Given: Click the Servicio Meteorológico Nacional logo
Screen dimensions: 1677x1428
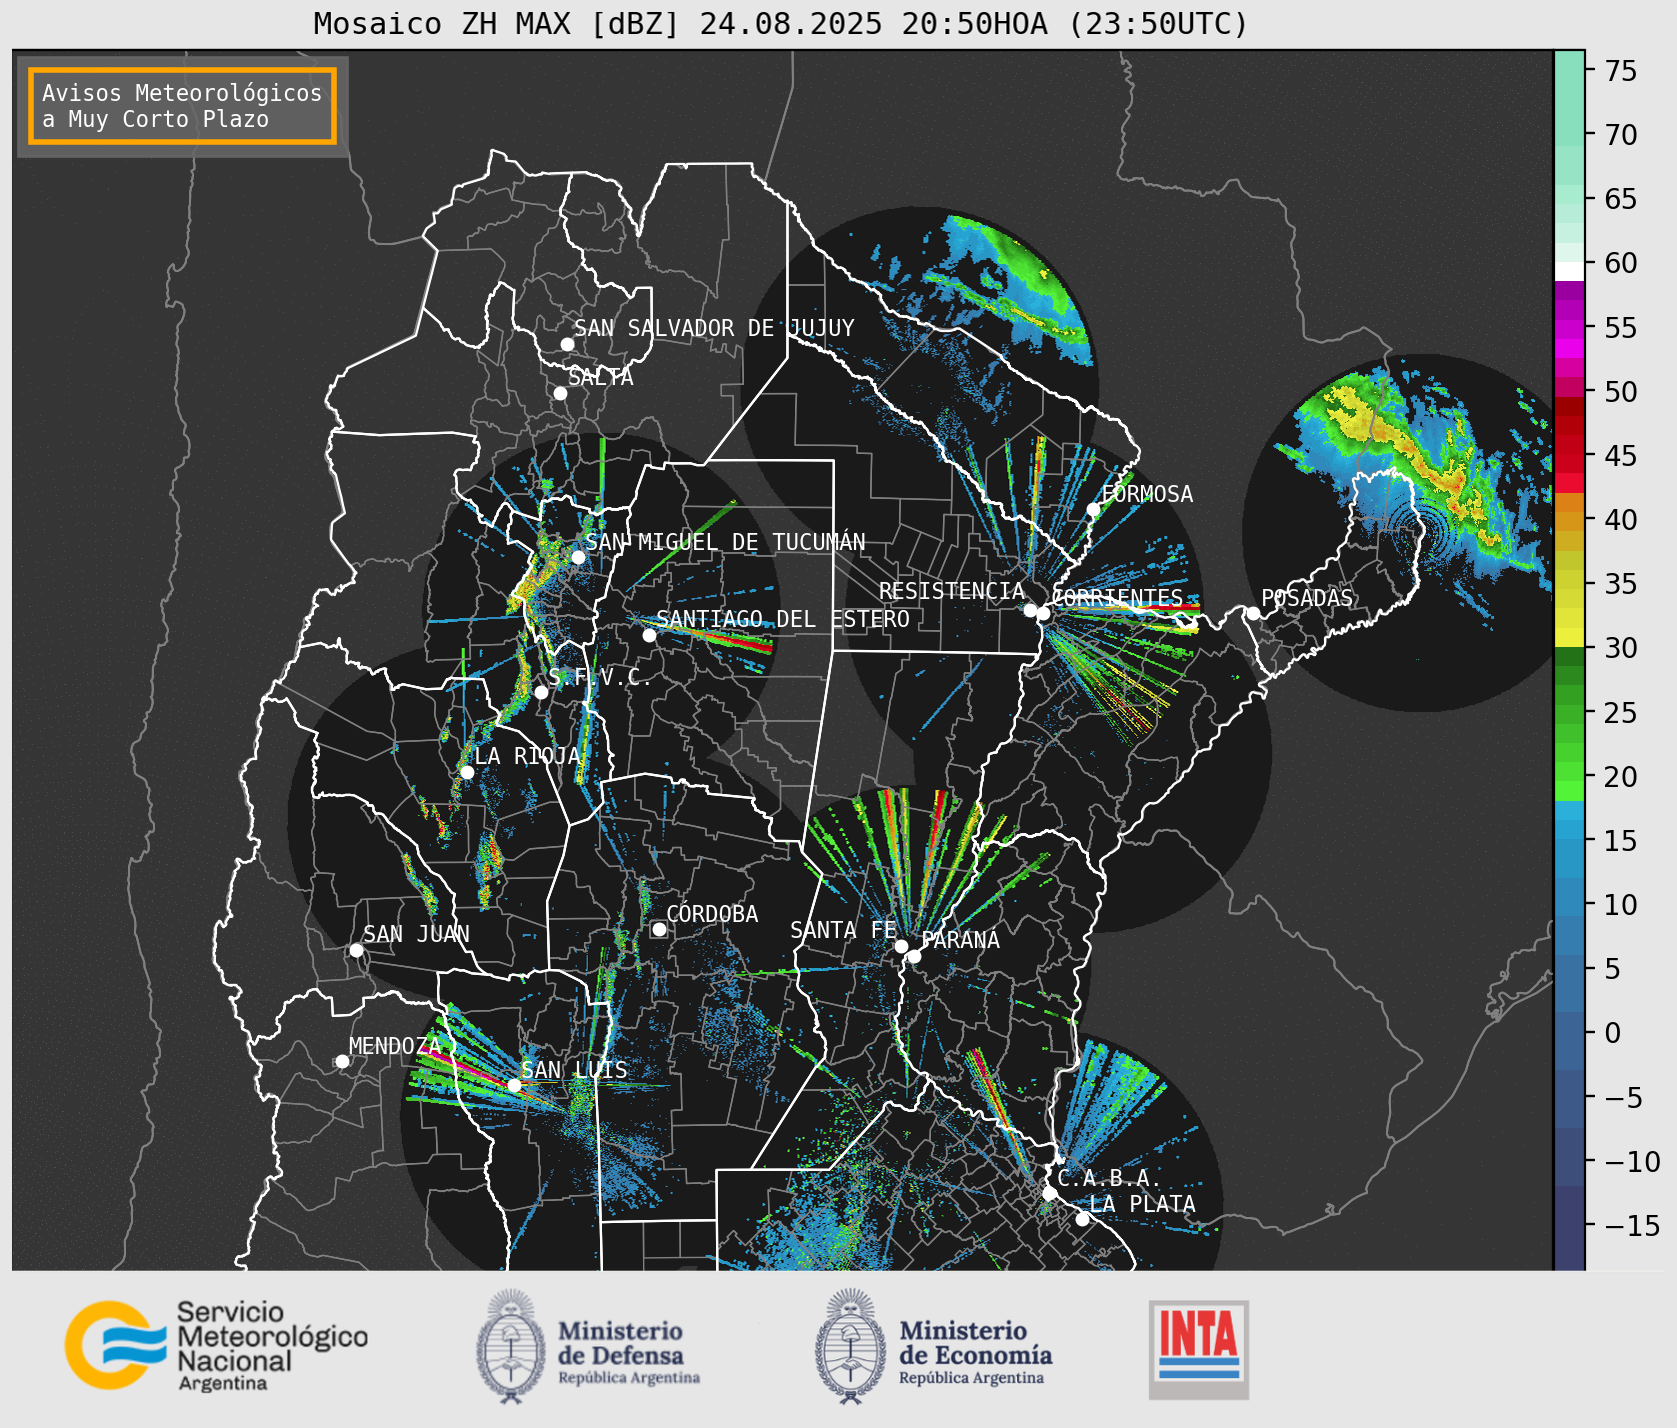Looking at the screenshot, I should pyautogui.click(x=216, y=1345).
